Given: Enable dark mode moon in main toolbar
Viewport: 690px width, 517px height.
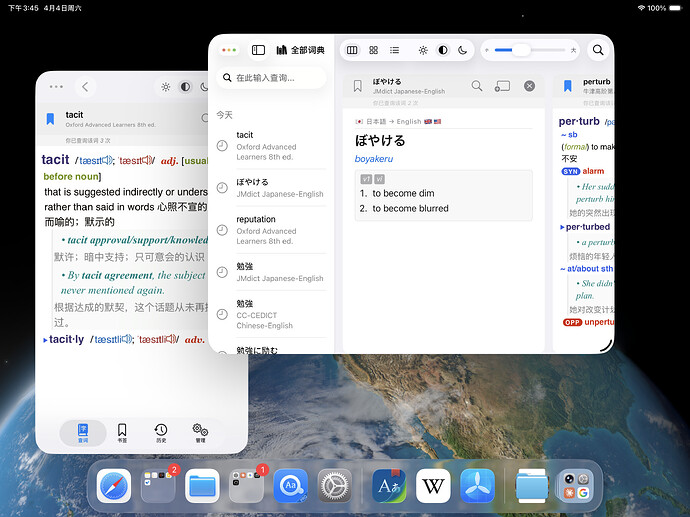Looking at the screenshot, I should point(462,50).
